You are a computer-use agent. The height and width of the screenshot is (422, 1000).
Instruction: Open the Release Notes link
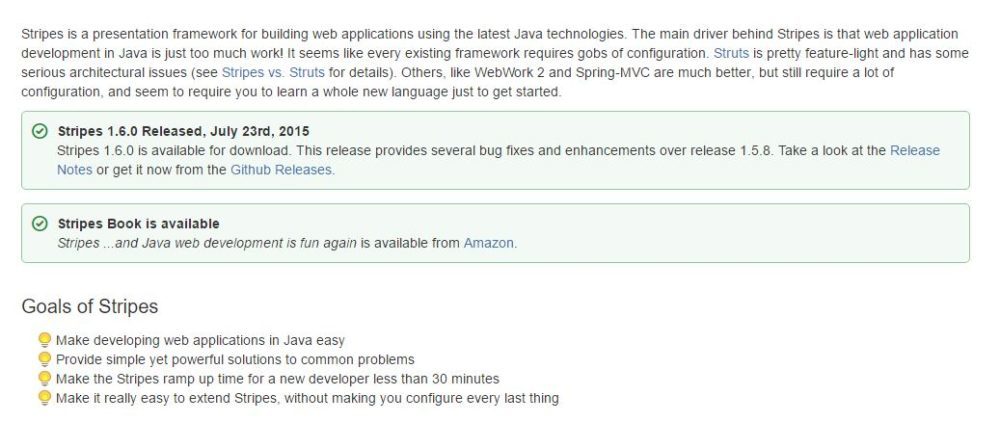coord(914,150)
